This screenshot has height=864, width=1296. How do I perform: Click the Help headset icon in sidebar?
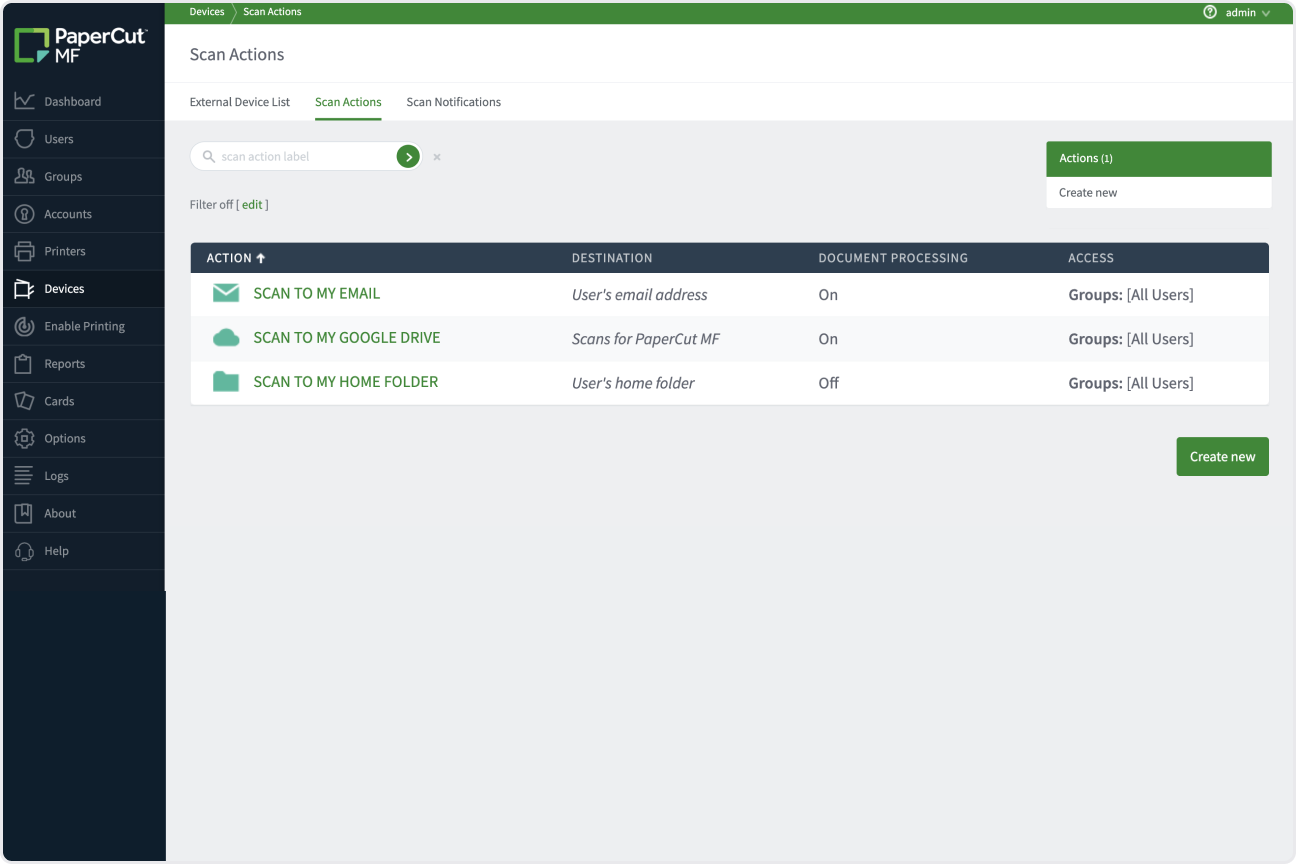[25, 551]
